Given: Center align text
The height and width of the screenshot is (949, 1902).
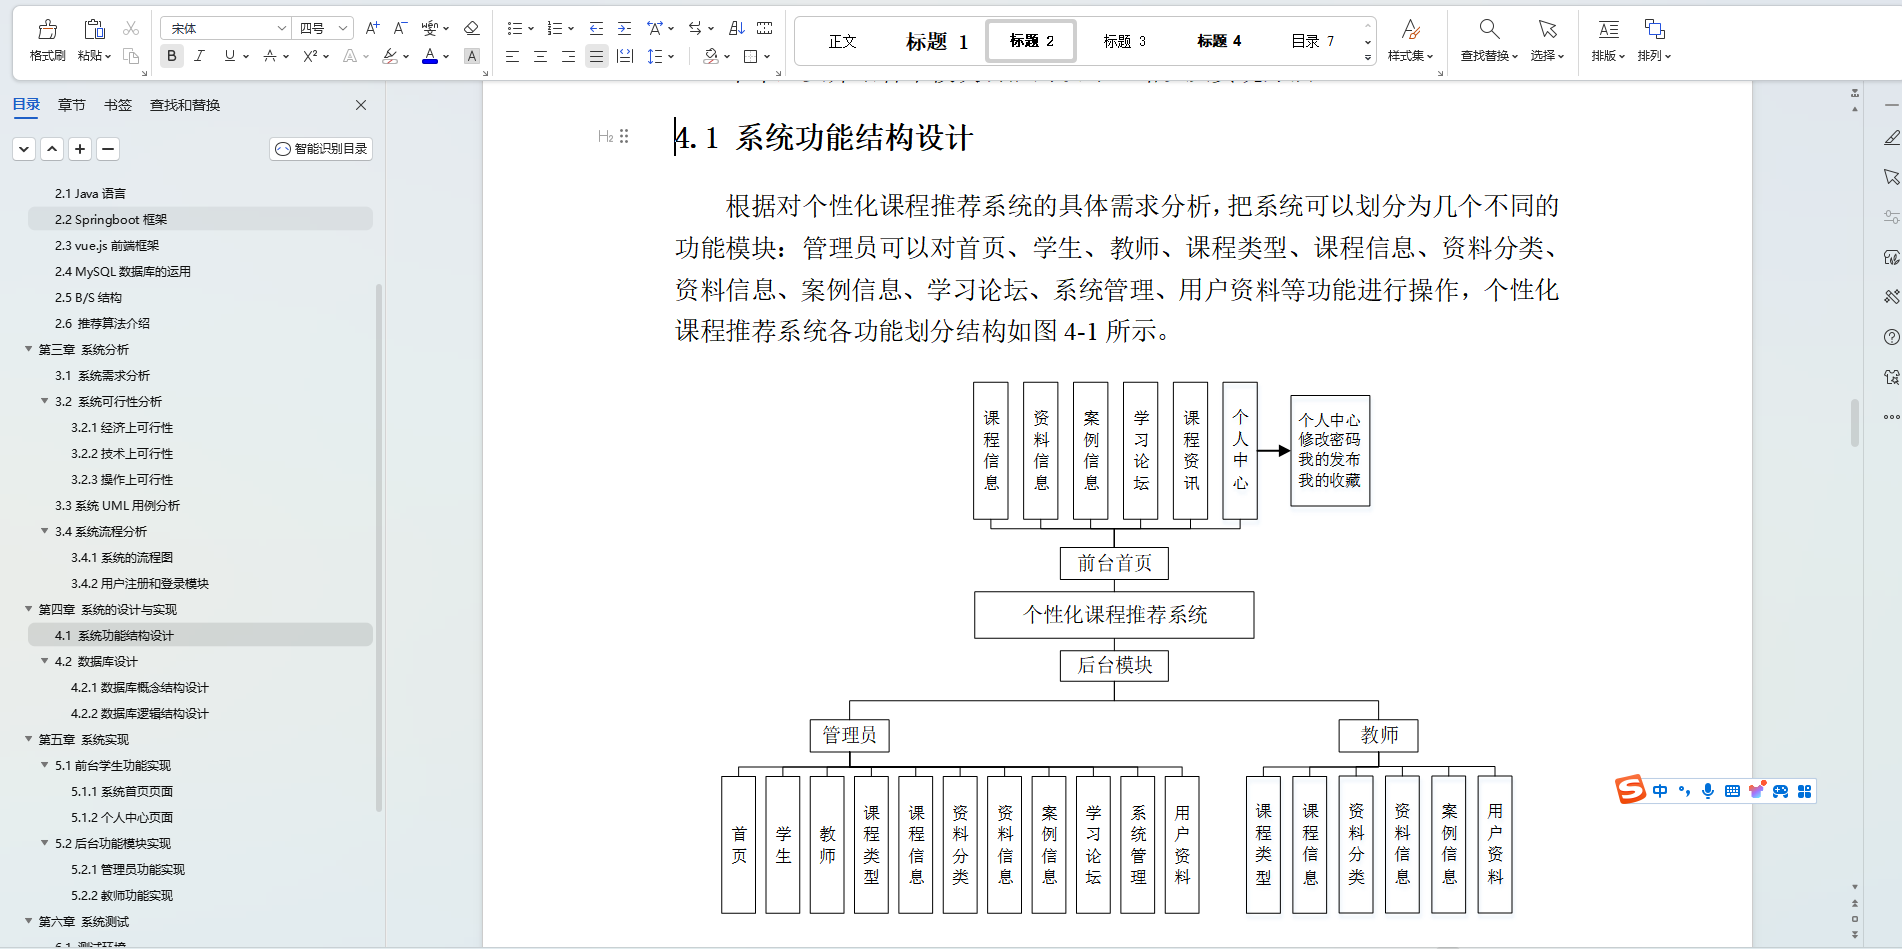Looking at the screenshot, I should (x=540, y=56).
